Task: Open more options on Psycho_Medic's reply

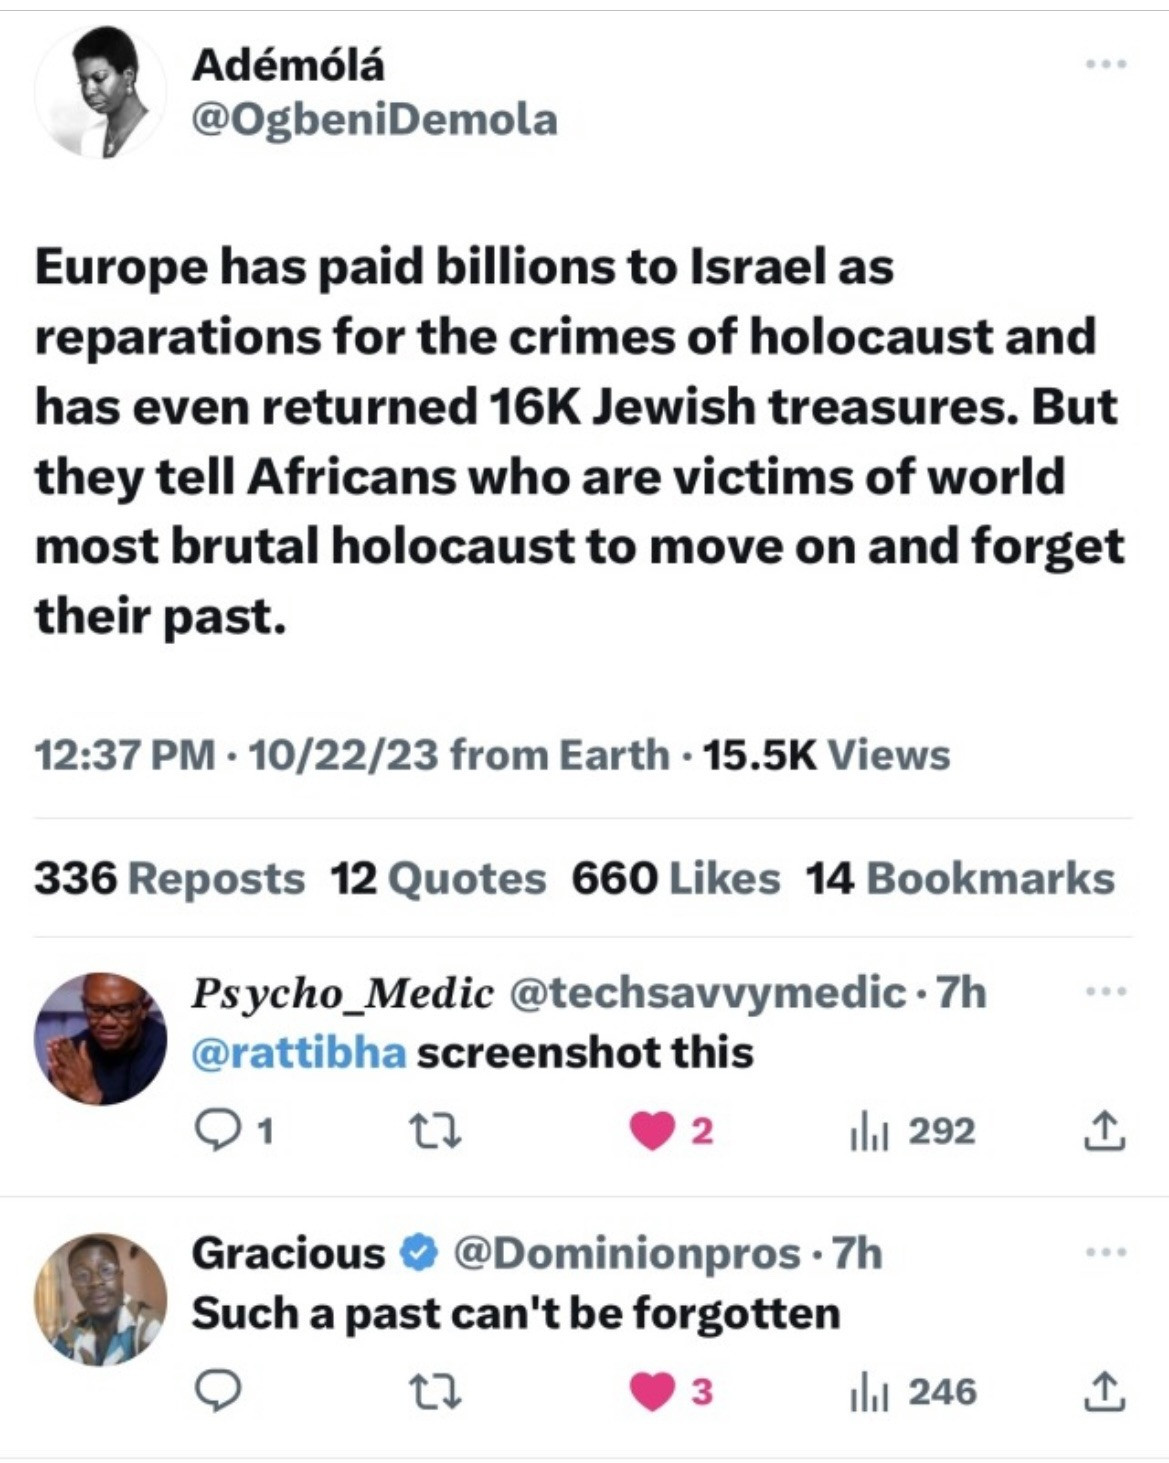Action: (x=1107, y=992)
